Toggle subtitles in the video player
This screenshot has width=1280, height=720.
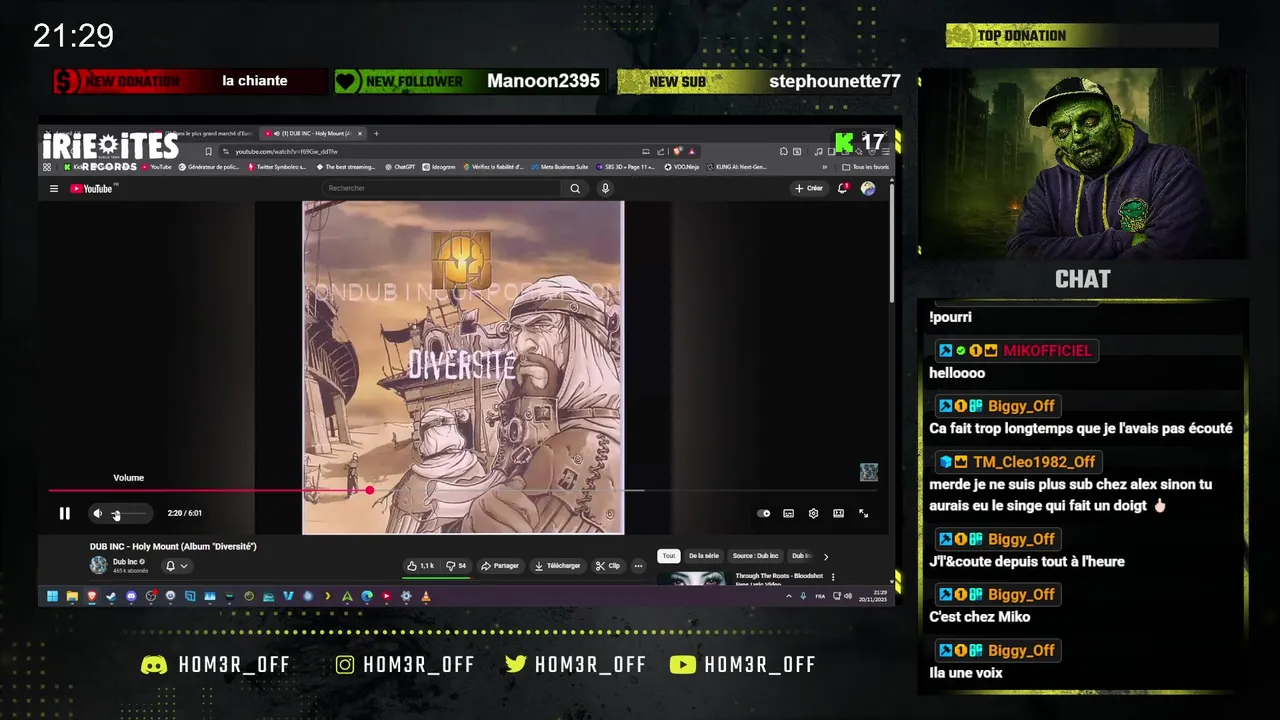(788, 513)
